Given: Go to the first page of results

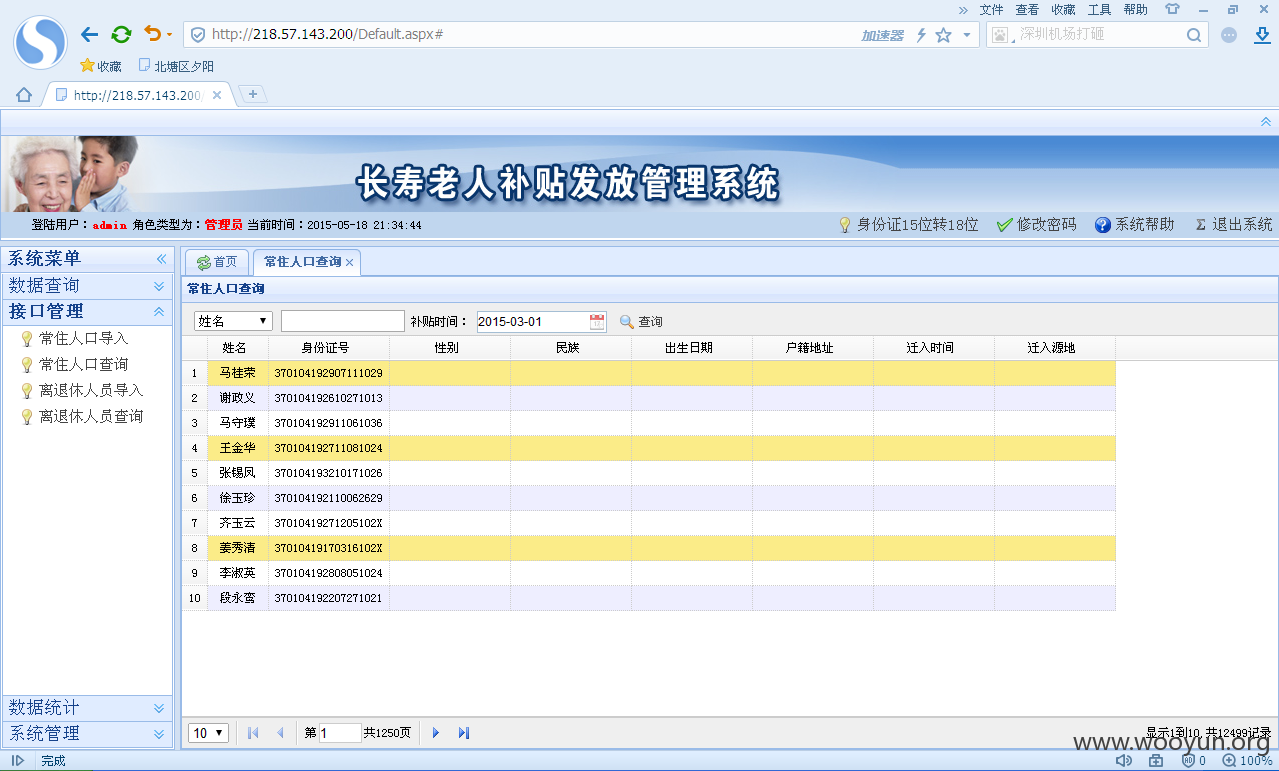Looking at the screenshot, I should (x=253, y=733).
